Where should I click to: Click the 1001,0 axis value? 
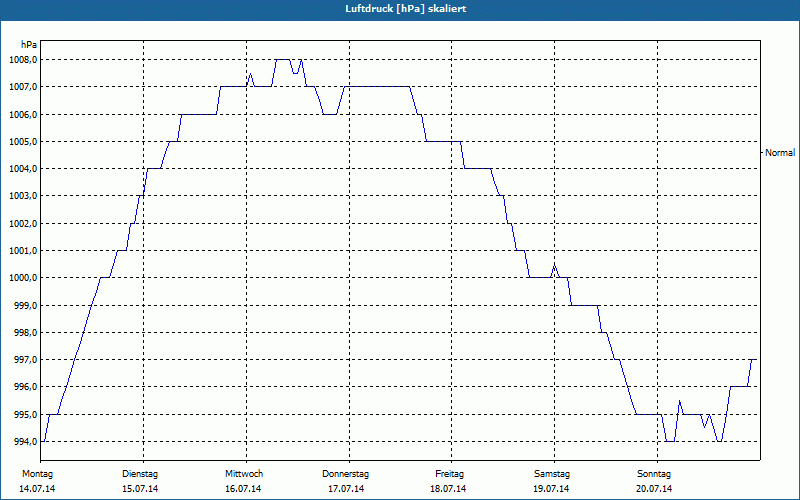pyautogui.click(x=23, y=251)
